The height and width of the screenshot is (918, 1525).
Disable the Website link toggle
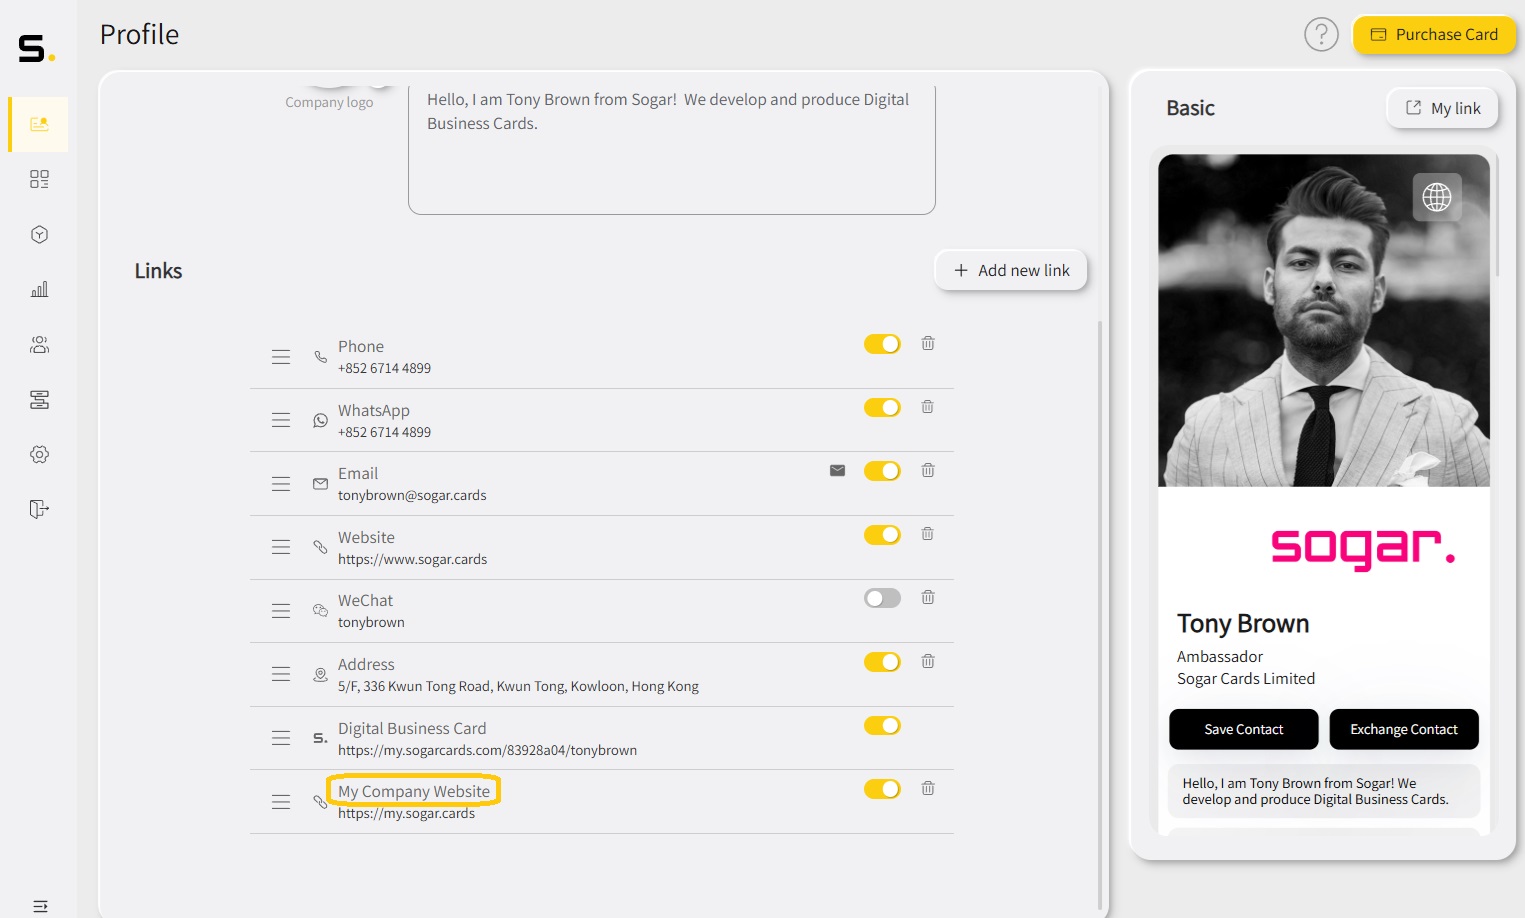click(x=882, y=535)
